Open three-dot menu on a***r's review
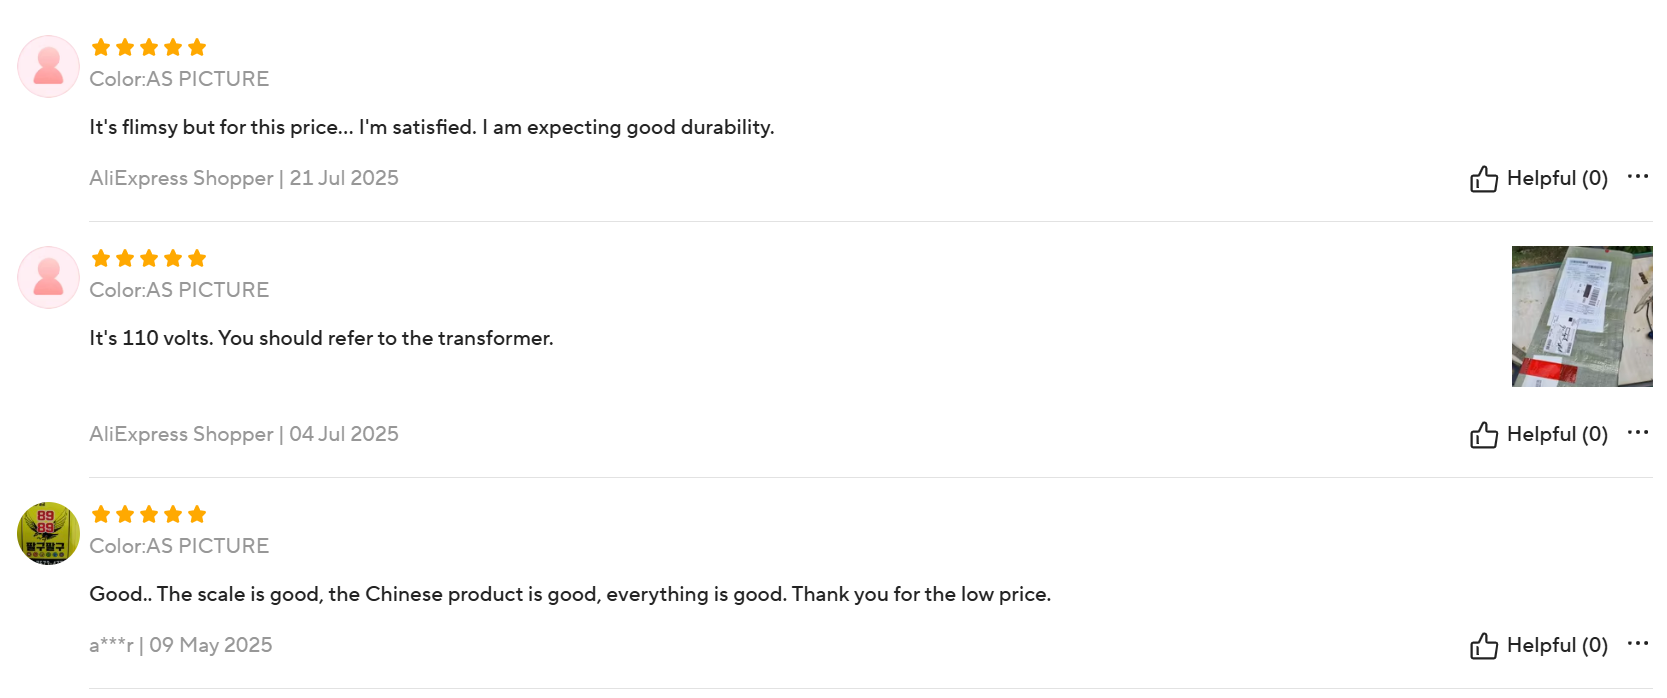Viewport: 1667px width, 698px height. tap(1637, 644)
